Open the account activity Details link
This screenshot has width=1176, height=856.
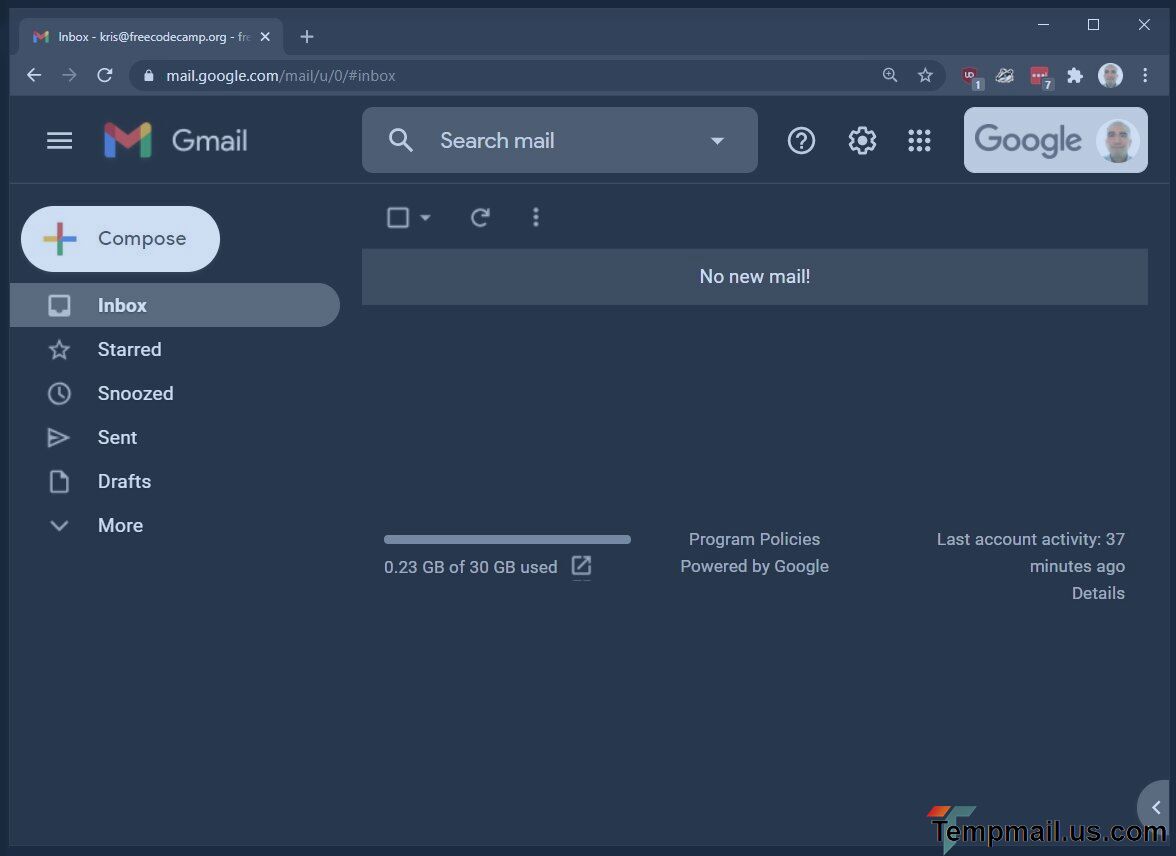[1097, 593]
